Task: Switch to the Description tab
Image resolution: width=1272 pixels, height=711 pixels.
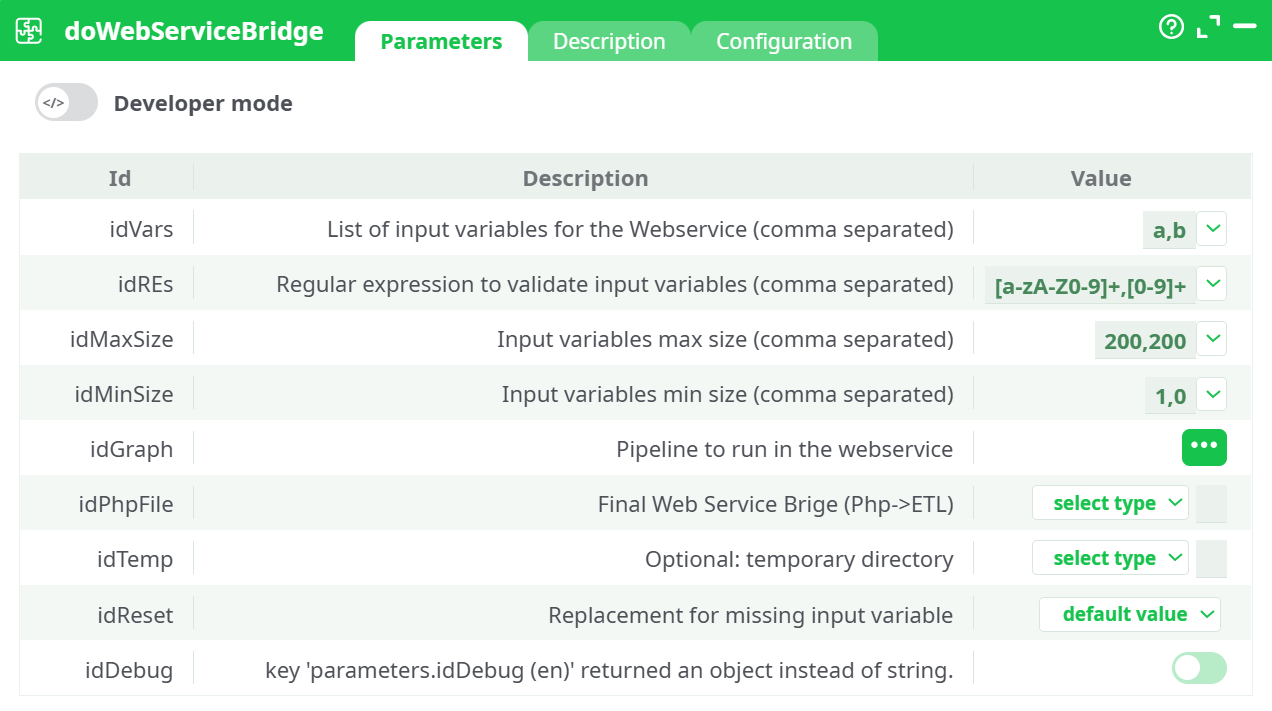Action: tap(608, 41)
